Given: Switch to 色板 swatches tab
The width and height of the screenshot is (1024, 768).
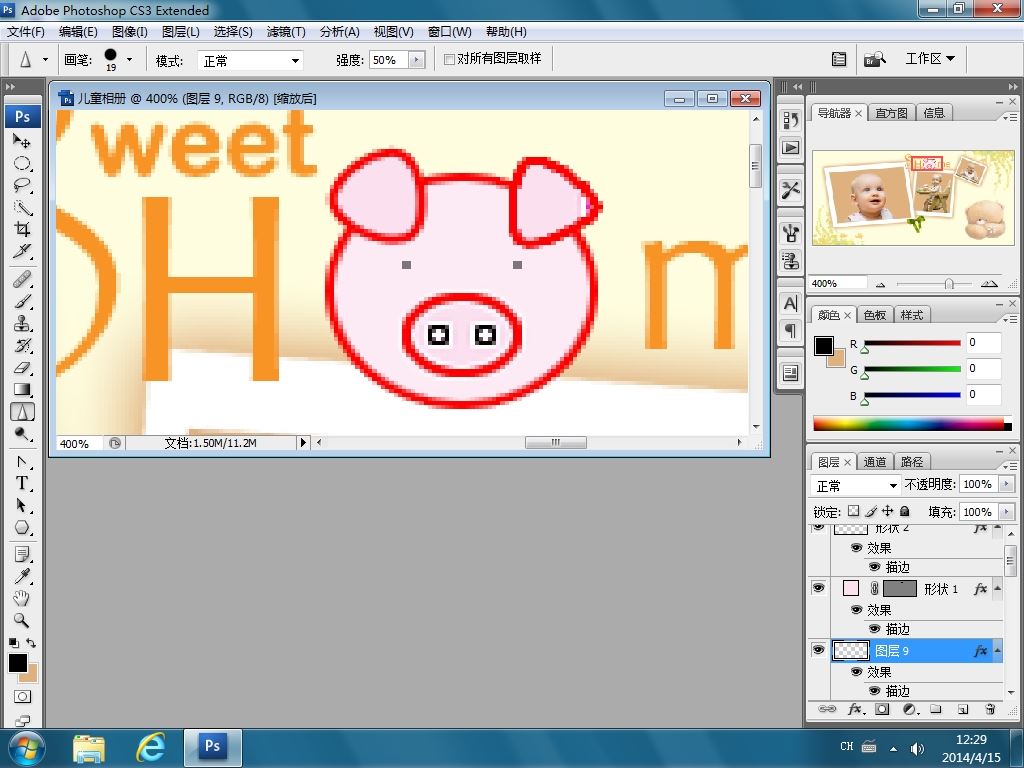Looking at the screenshot, I should (x=875, y=315).
